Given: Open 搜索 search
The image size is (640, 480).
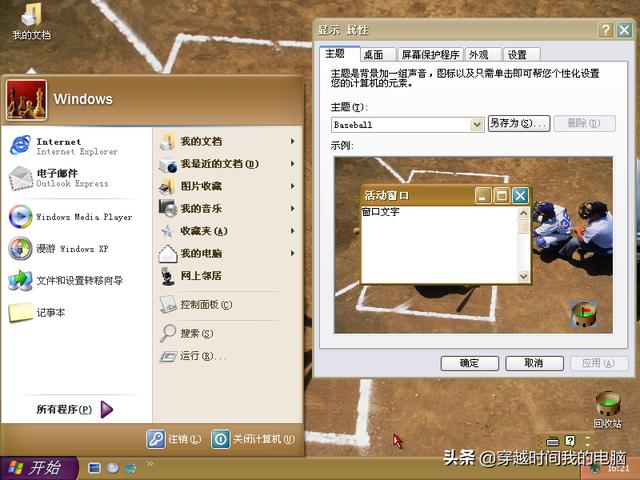Looking at the screenshot, I should click(186, 333).
